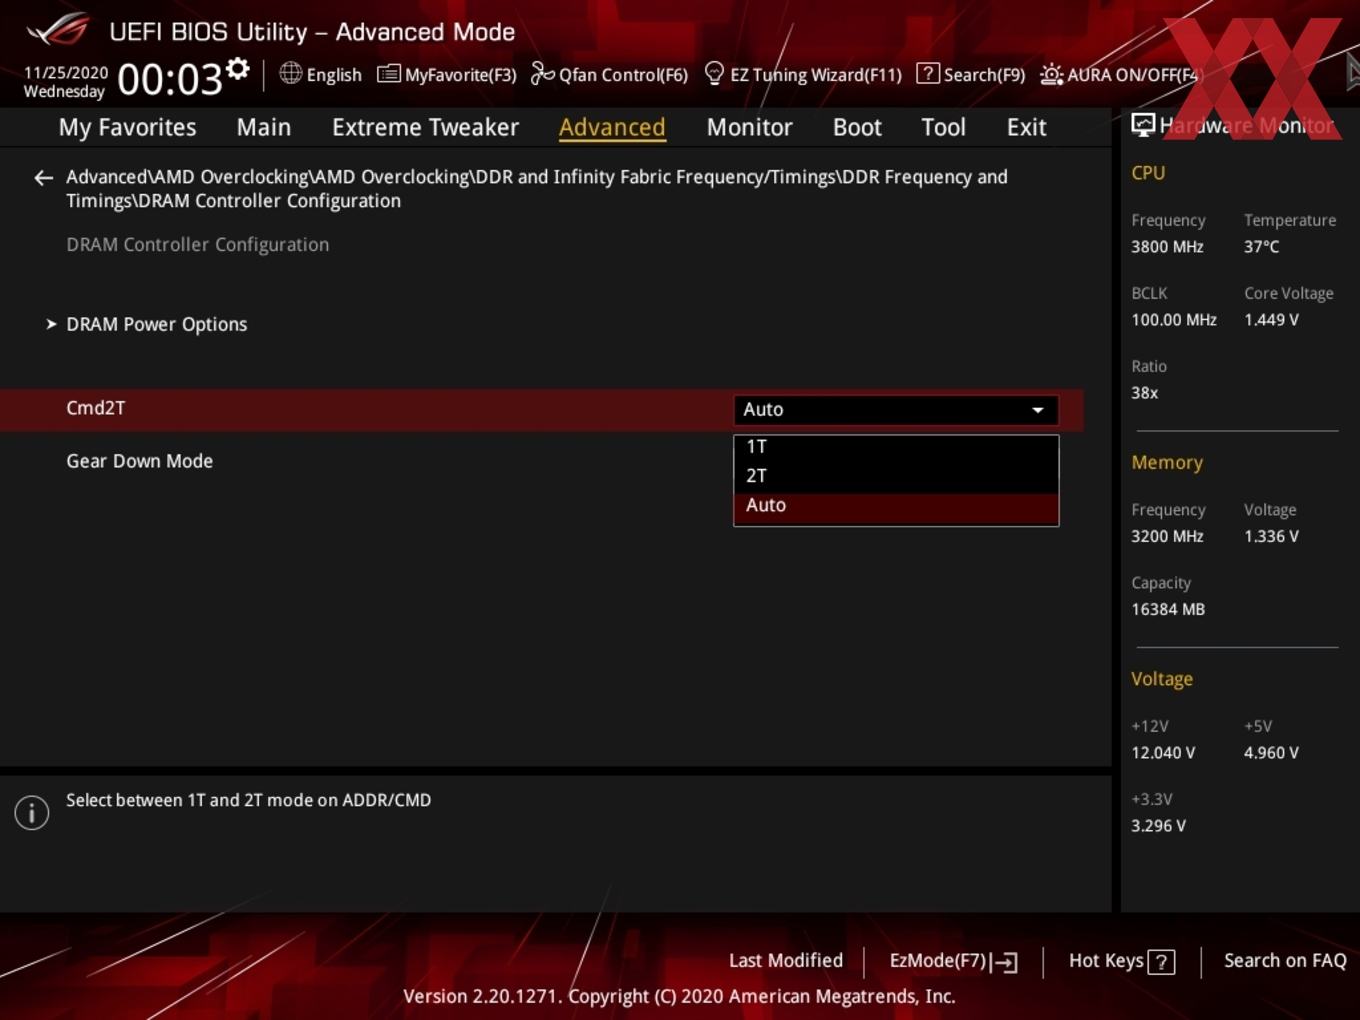Go to the Exit tab
1360x1020 pixels.
(x=1026, y=127)
